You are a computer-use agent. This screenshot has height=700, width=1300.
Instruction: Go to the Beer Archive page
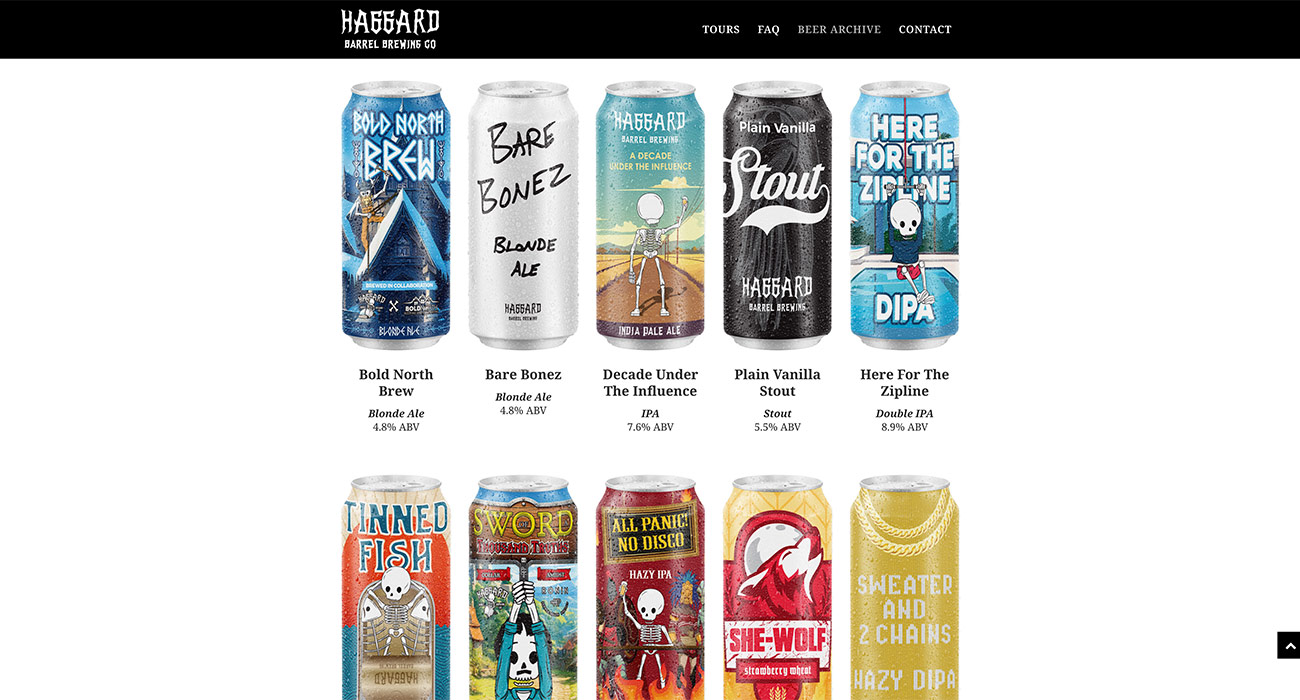(x=839, y=30)
